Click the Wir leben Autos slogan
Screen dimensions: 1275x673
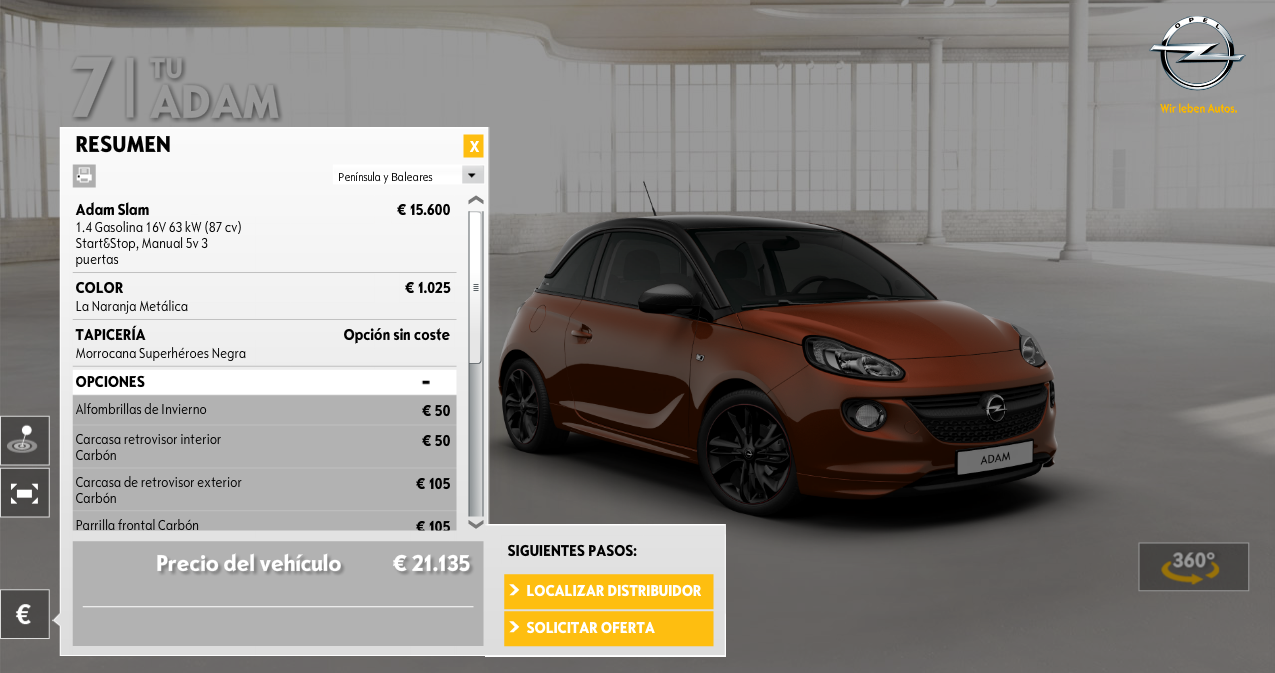[x=1198, y=108]
